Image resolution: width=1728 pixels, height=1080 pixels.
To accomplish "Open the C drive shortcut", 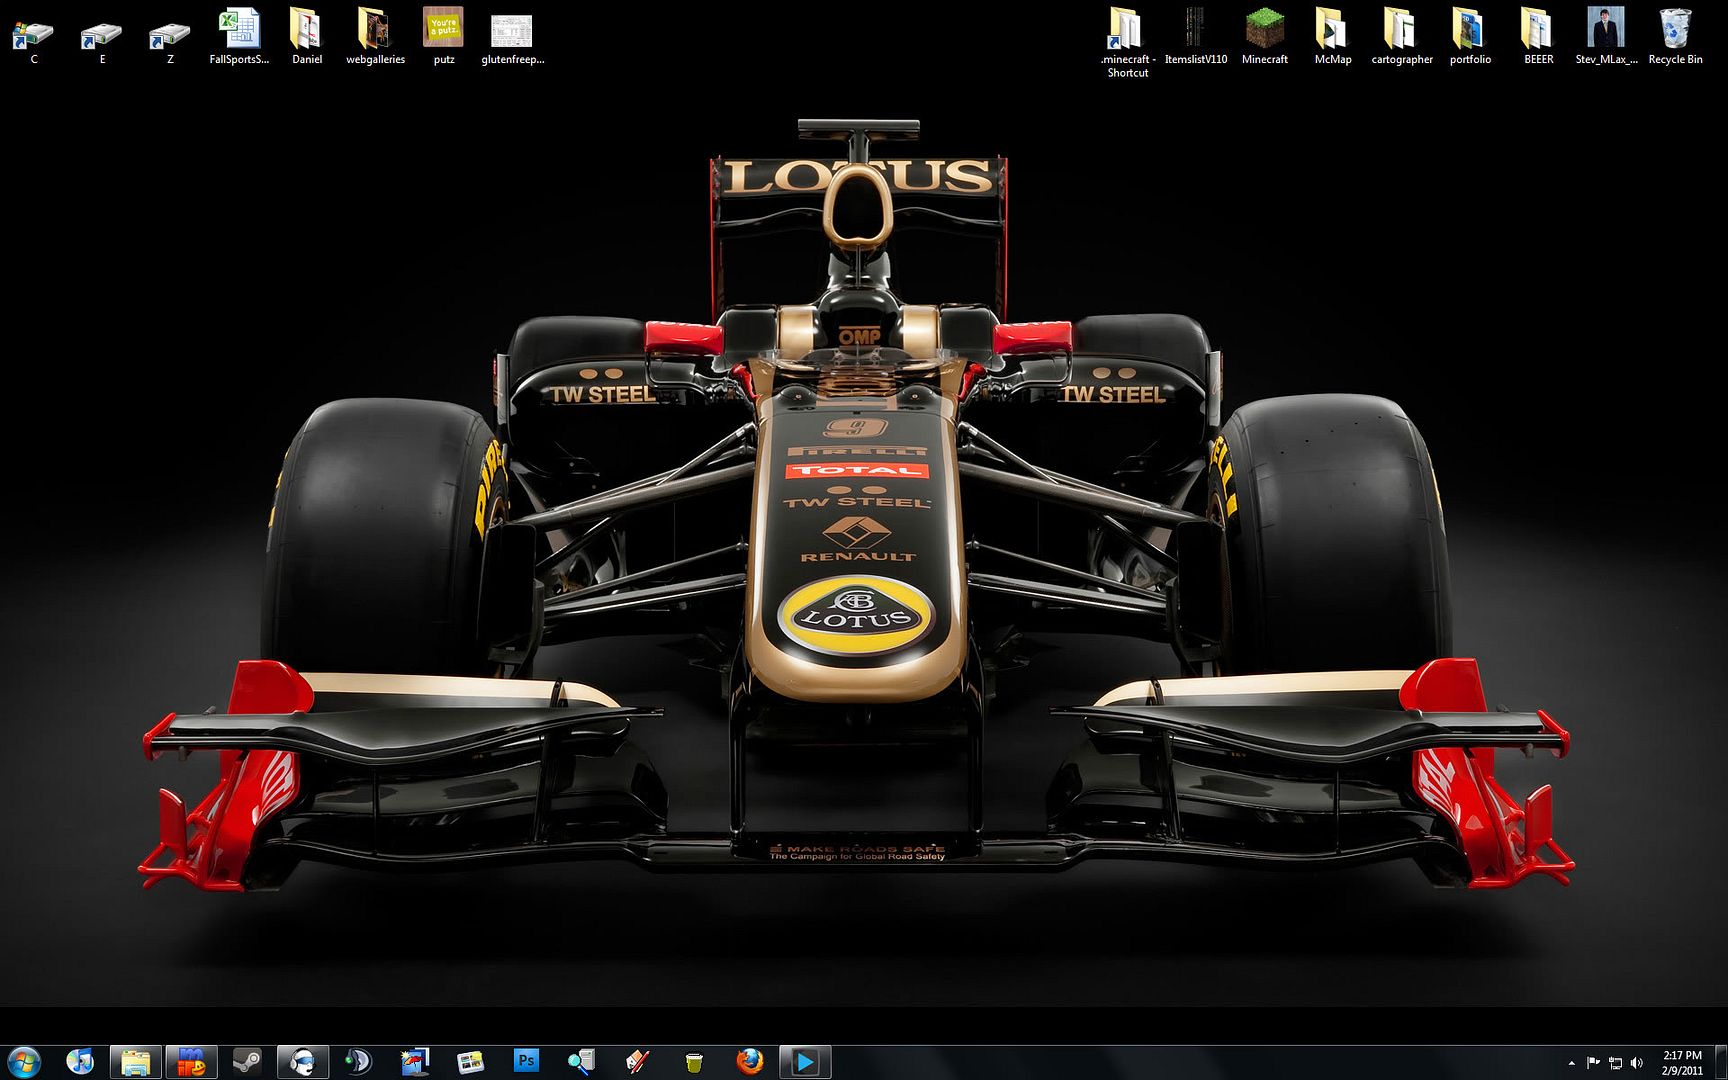I will 33,37.
